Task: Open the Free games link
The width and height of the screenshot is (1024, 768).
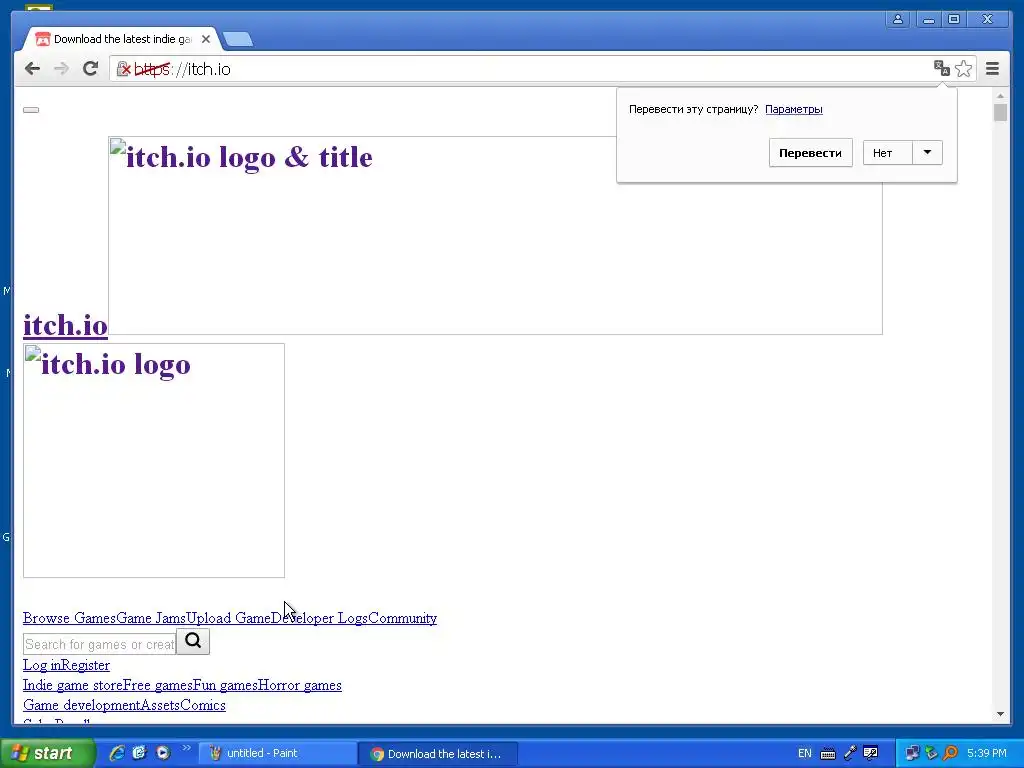Action: coord(157,685)
